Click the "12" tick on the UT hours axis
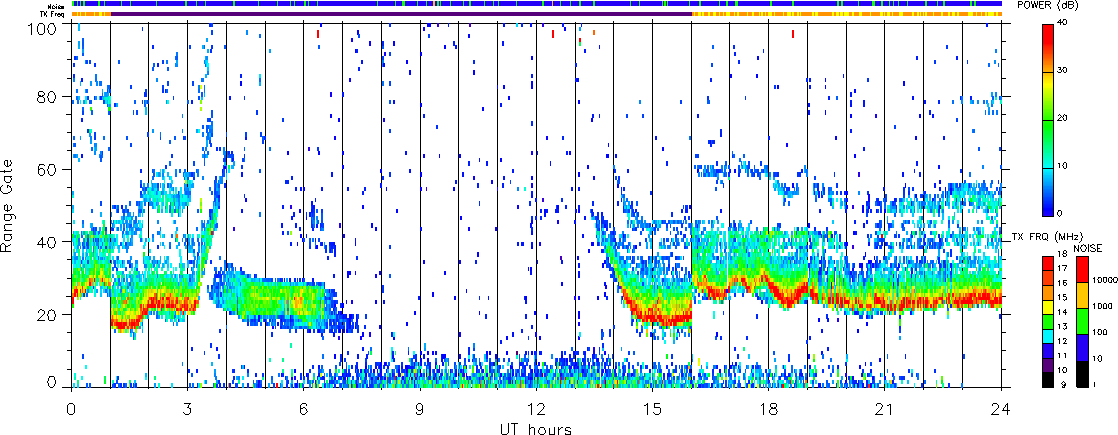 pyautogui.click(x=536, y=408)
